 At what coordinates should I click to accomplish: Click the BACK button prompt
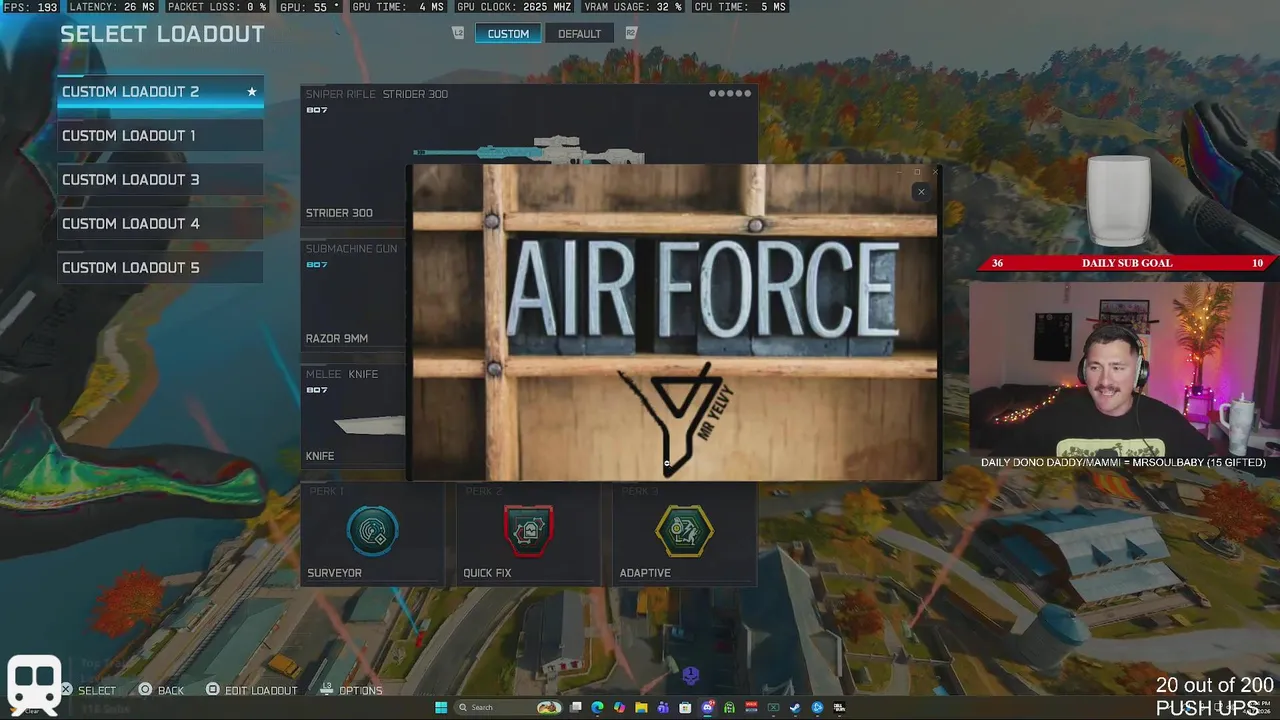coord(162,690)
